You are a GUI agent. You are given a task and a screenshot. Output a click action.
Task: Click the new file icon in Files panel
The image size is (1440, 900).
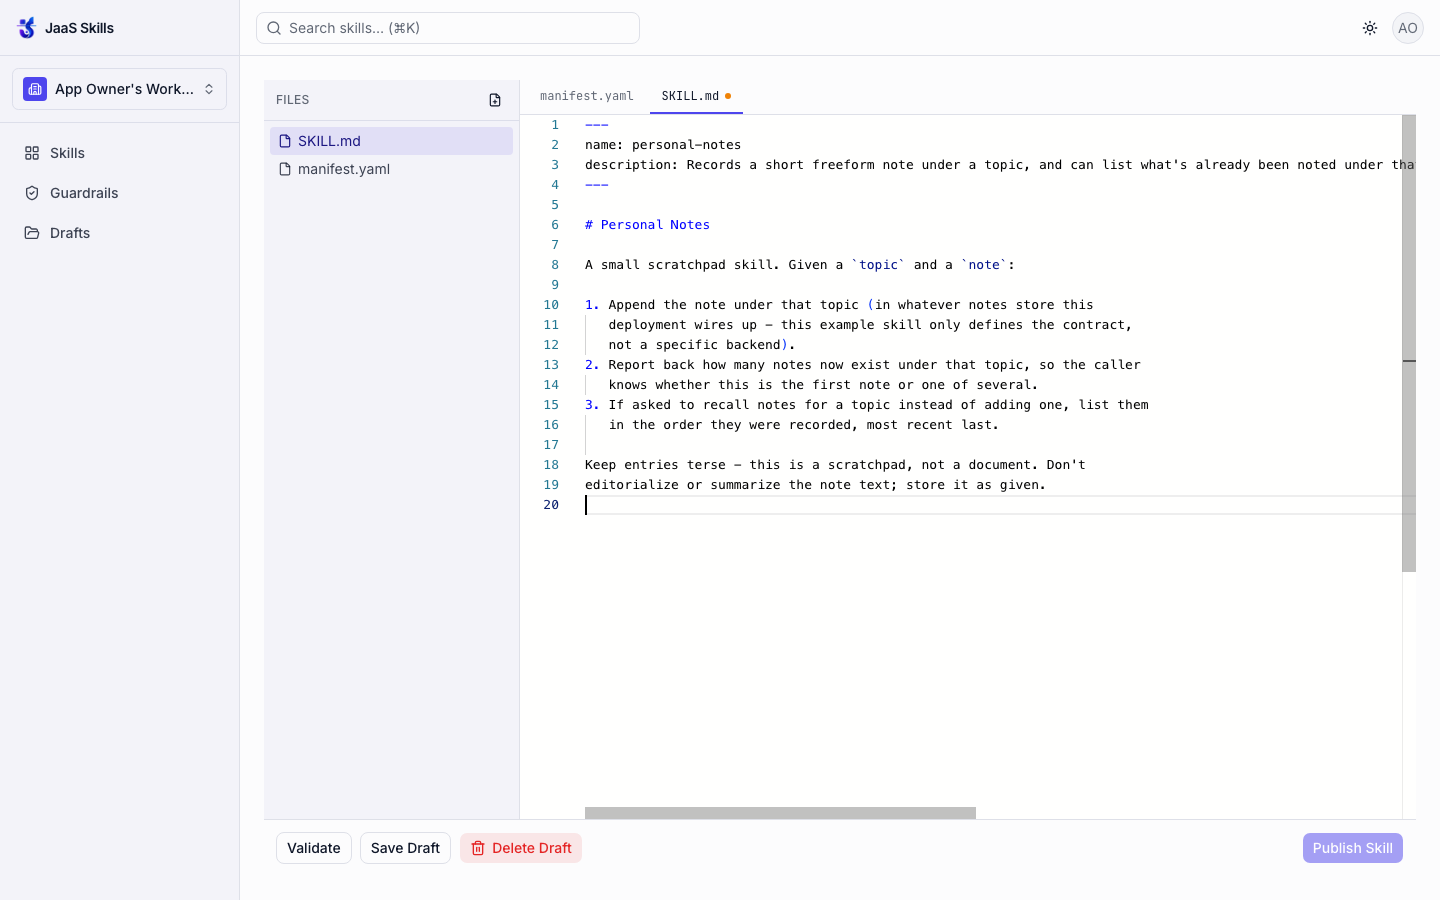495,100
